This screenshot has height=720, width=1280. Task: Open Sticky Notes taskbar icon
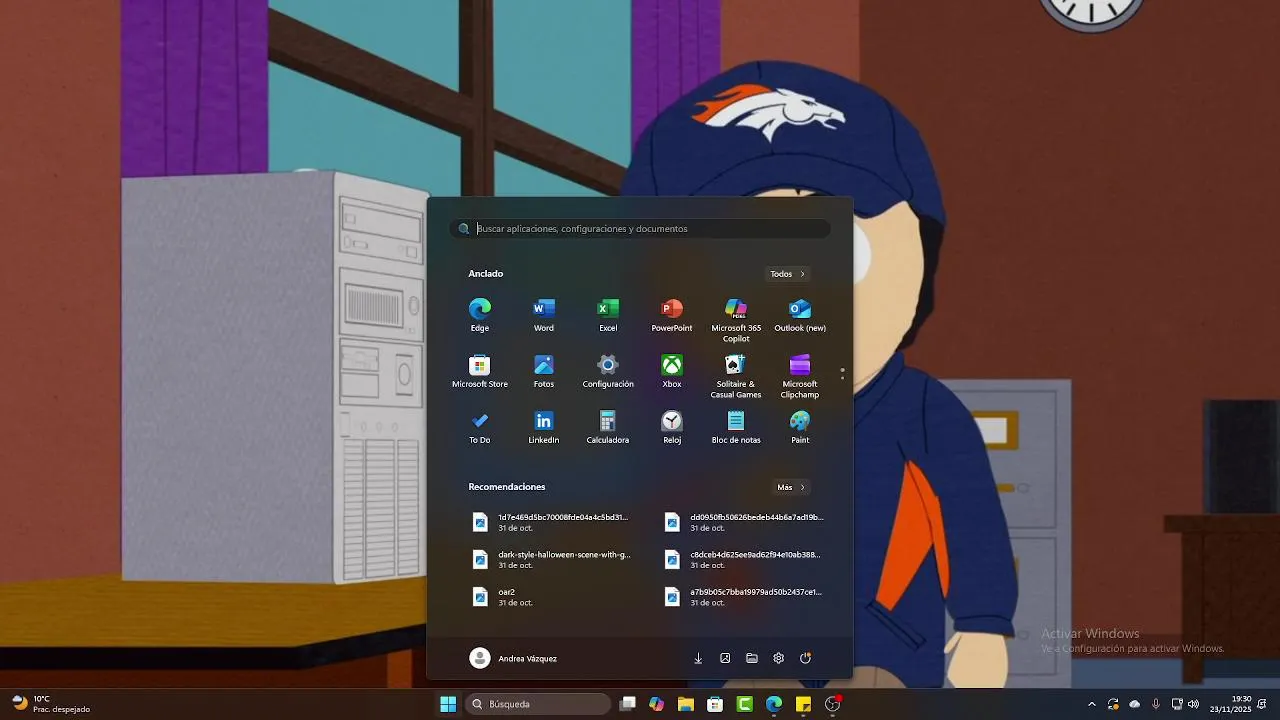(803, 704)
